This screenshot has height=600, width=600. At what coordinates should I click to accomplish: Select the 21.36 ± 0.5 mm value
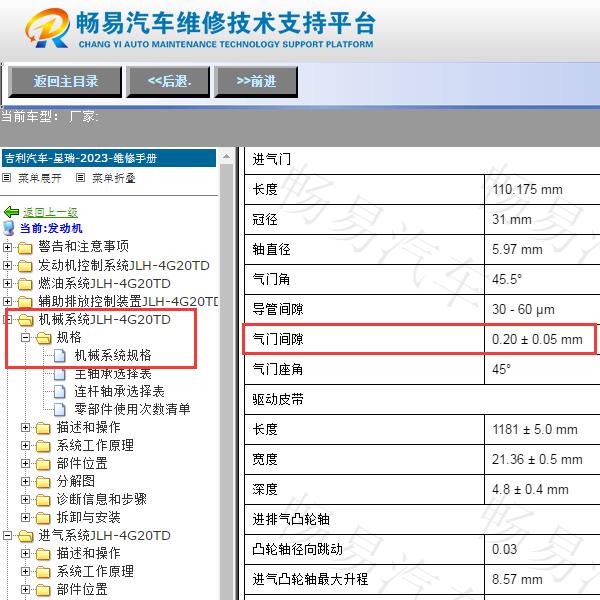(x=537, y=459)
